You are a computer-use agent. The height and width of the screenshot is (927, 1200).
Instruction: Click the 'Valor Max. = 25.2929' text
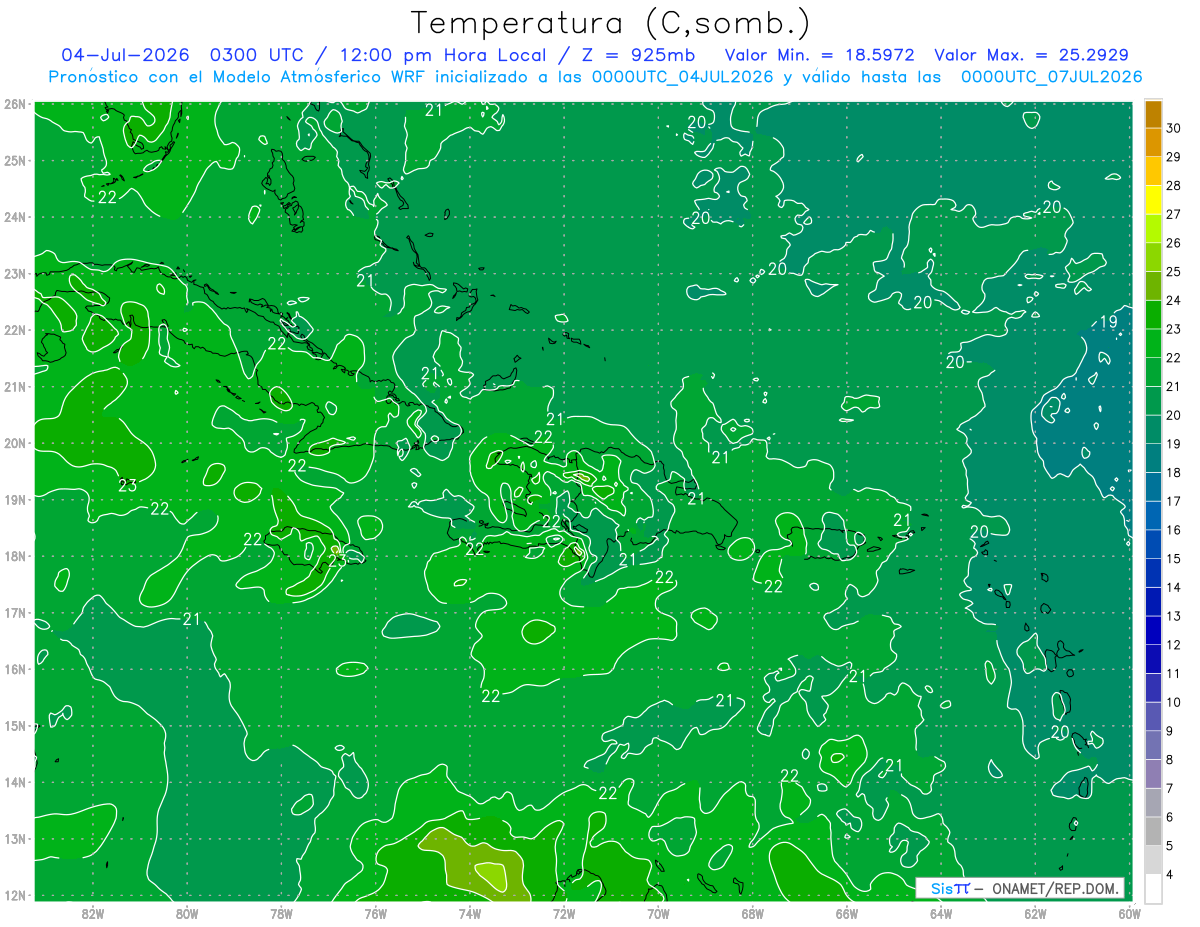[x=1031, y=55]
